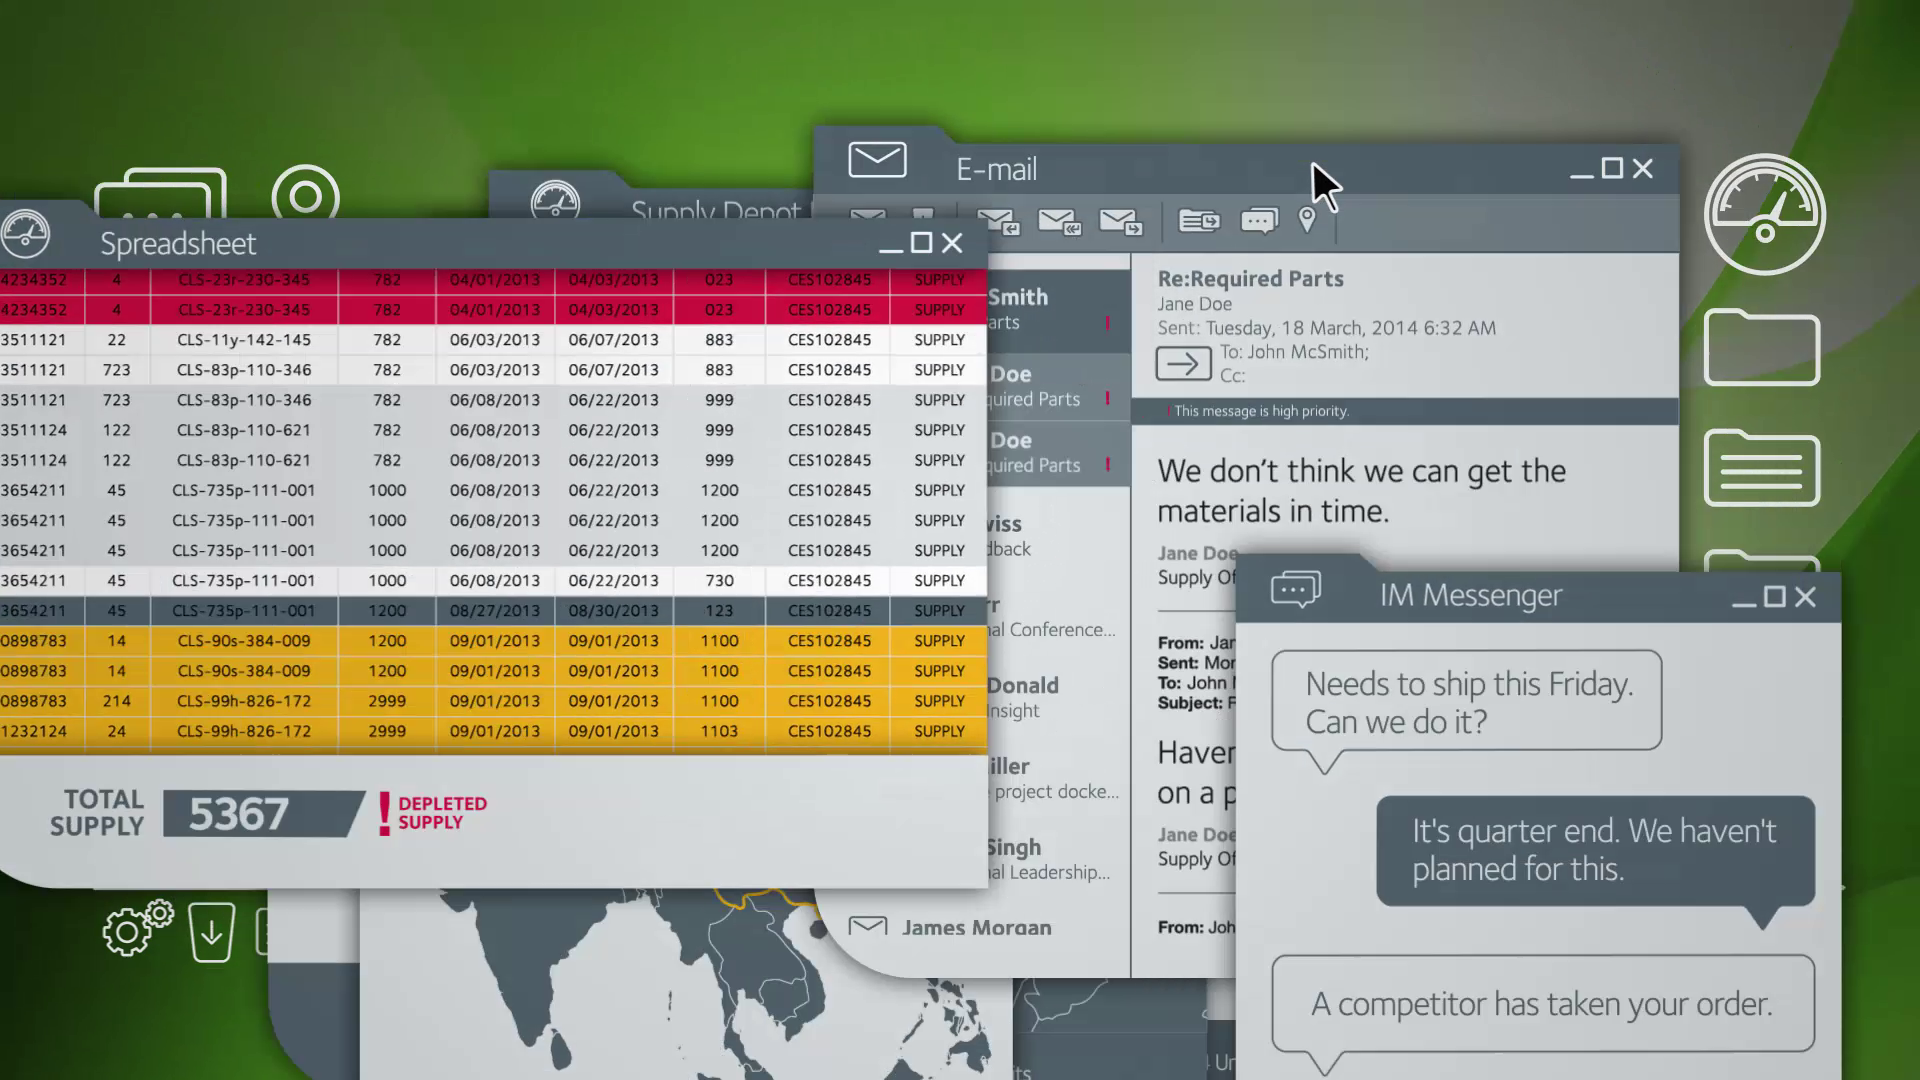Maximize the IM Messenger window
This screenshot has height=1080, width=1920.
1774,597
